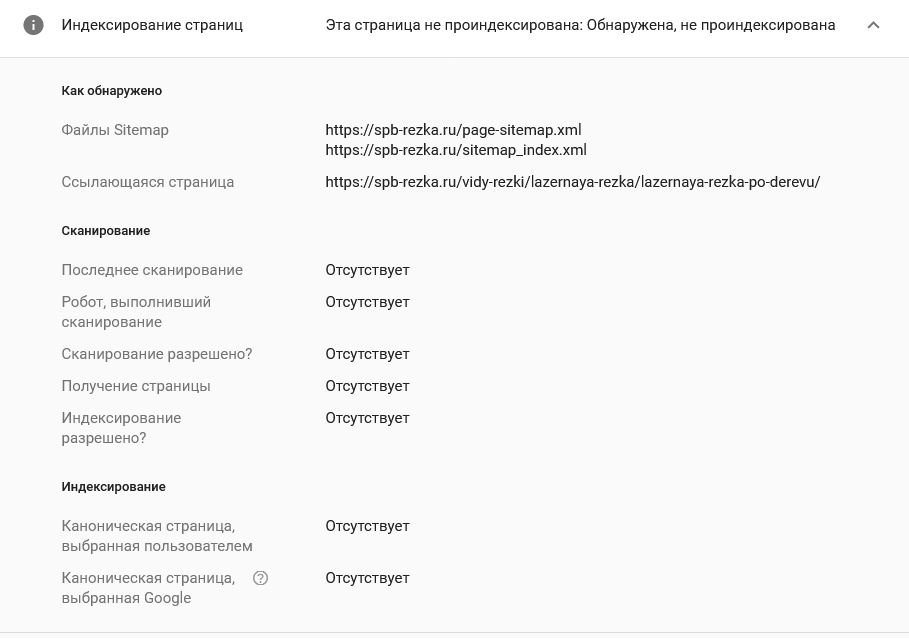Viewport: 909px width, 638px height.
Task: Click the help icon next to Каноническая страница Google
Action: (260, 578)
